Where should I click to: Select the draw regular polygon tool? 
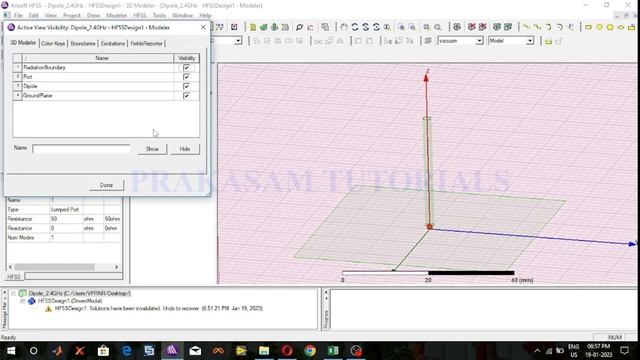coord(610,27)
